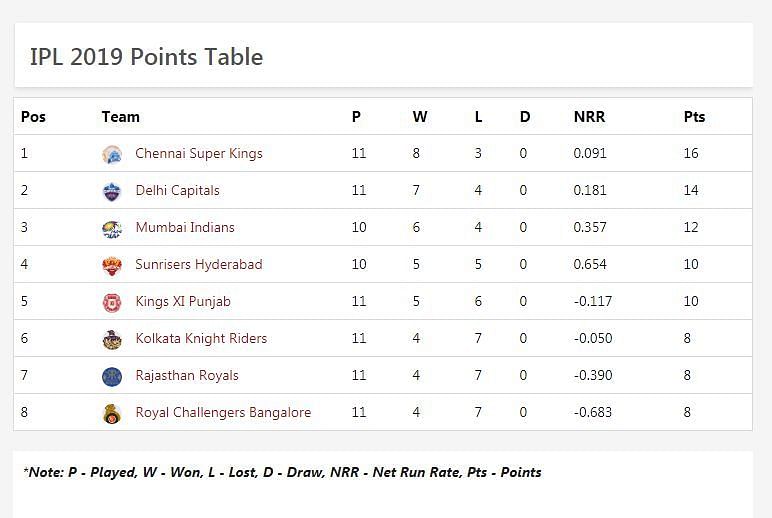Image resolution: width=772 pixels, height=518 pixels.
Task: Click the Kings XI Punjab team logo
Action: (x=112, y=302)
